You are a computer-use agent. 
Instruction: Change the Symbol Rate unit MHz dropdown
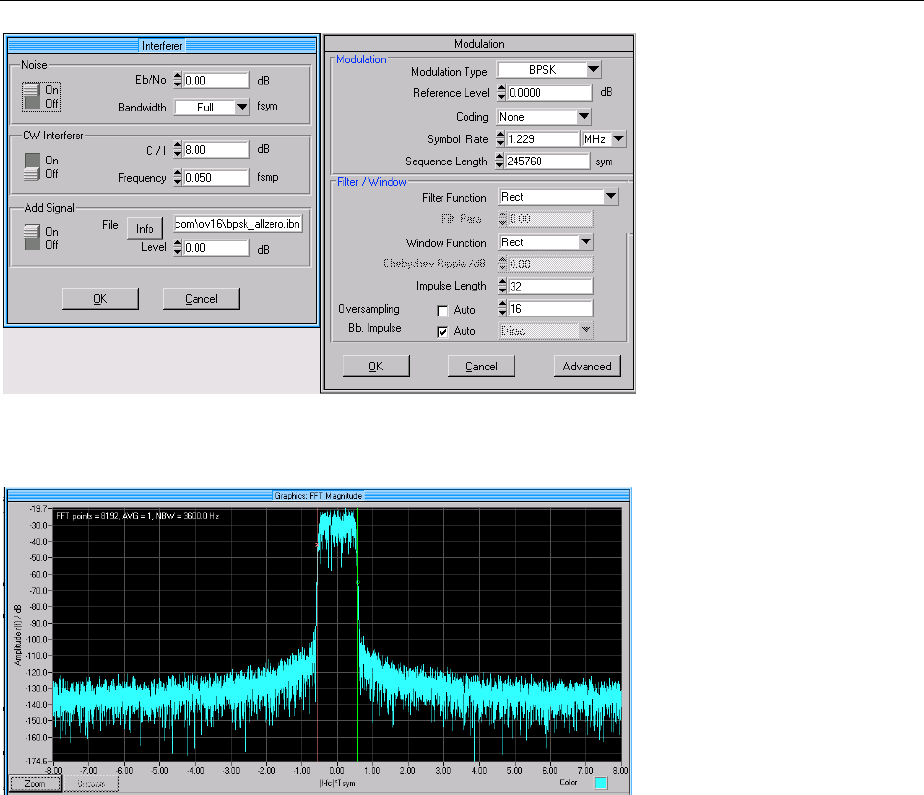(619, 139)
